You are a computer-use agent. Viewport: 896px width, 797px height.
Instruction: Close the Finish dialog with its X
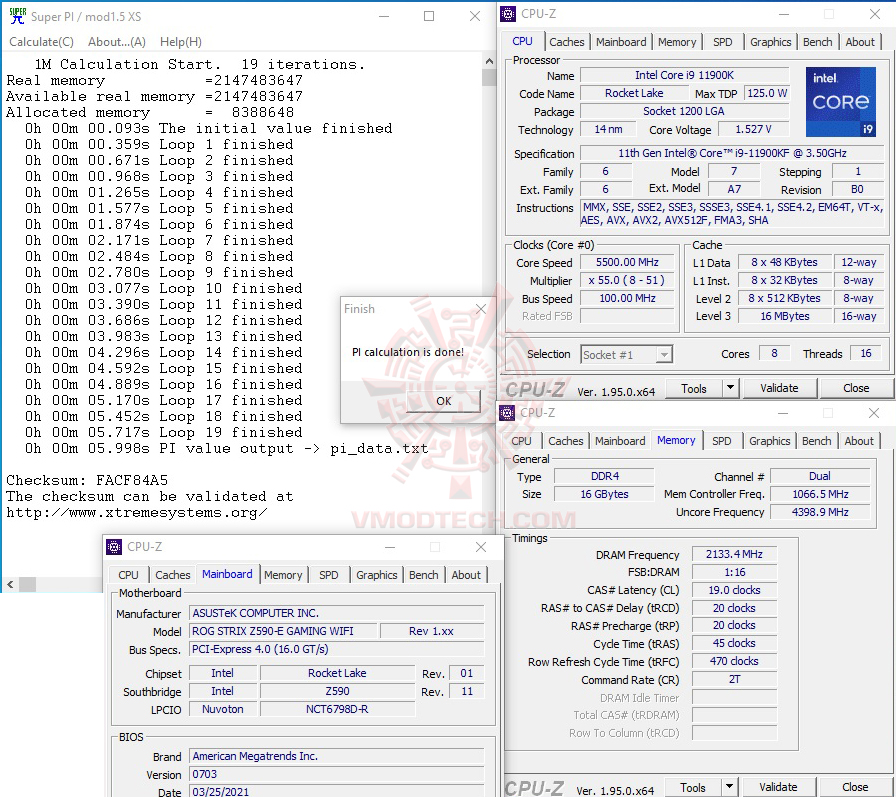tap(481, 309)
